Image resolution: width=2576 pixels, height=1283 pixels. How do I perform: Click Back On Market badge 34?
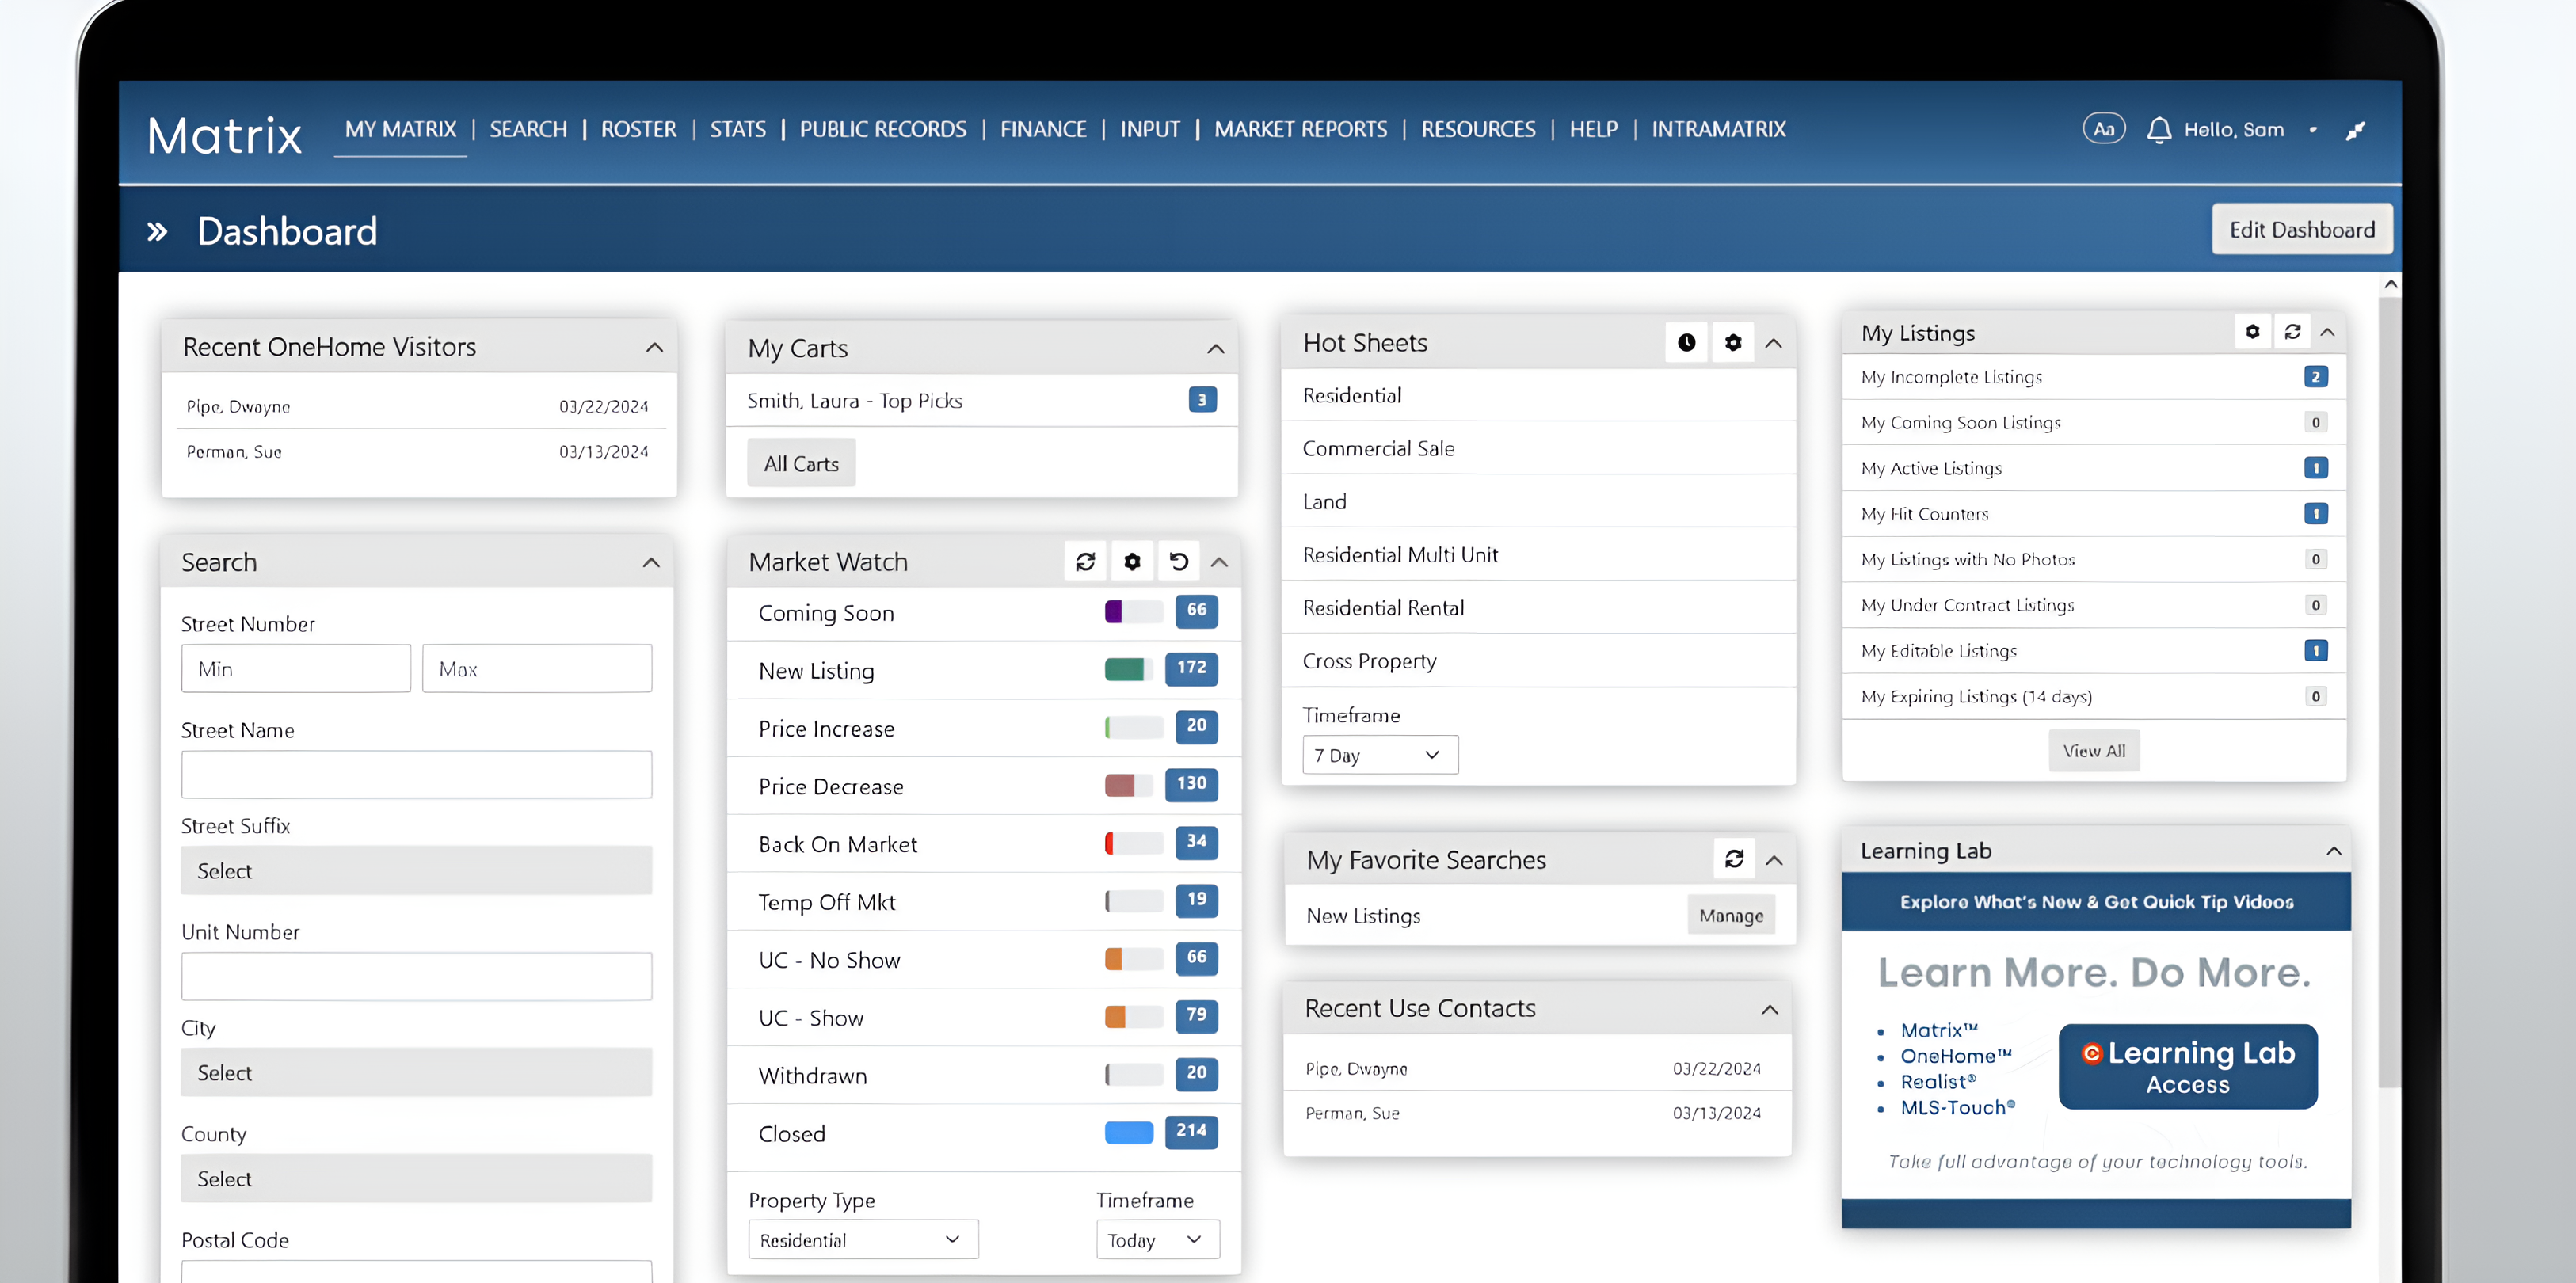click(1196, 843)
